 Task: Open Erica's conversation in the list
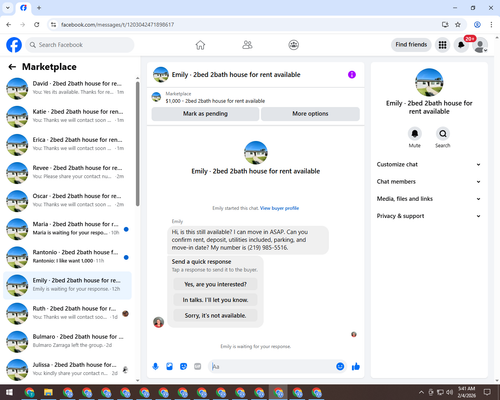click(x=67, y=145)
